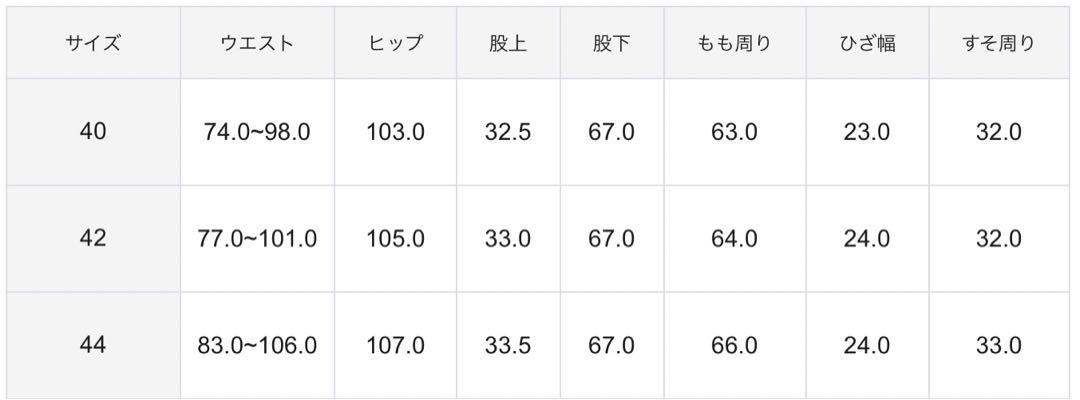
Task: Click the knee width value 23.0
Action: pos(867,131)
